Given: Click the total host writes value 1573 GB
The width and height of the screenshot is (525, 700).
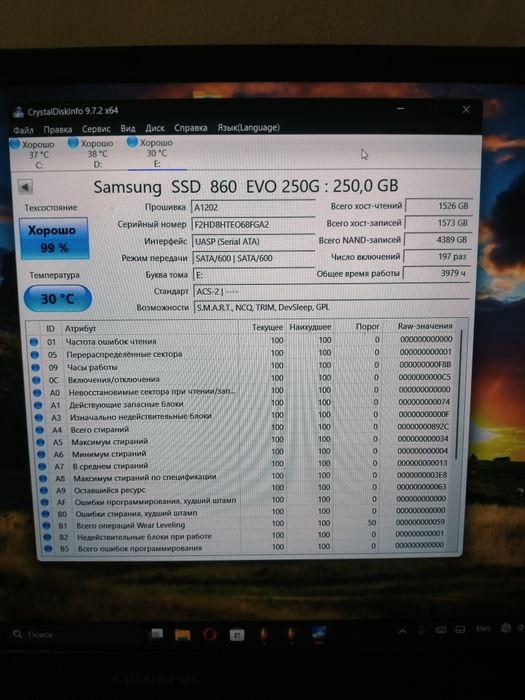Looking at the screenshot, I should coord(438,222).
